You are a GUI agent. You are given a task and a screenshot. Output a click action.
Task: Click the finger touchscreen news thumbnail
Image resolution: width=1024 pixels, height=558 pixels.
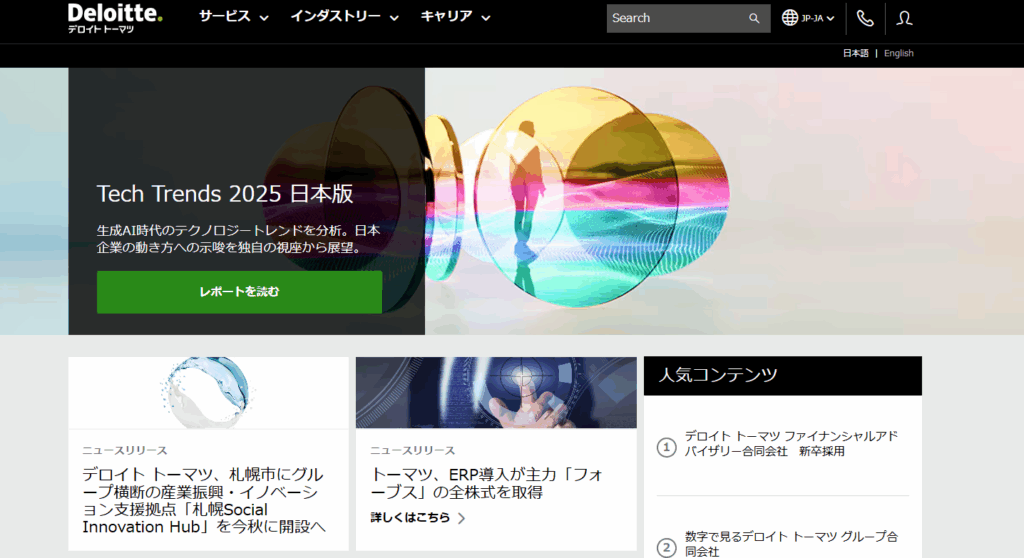(x=496, y=393)
